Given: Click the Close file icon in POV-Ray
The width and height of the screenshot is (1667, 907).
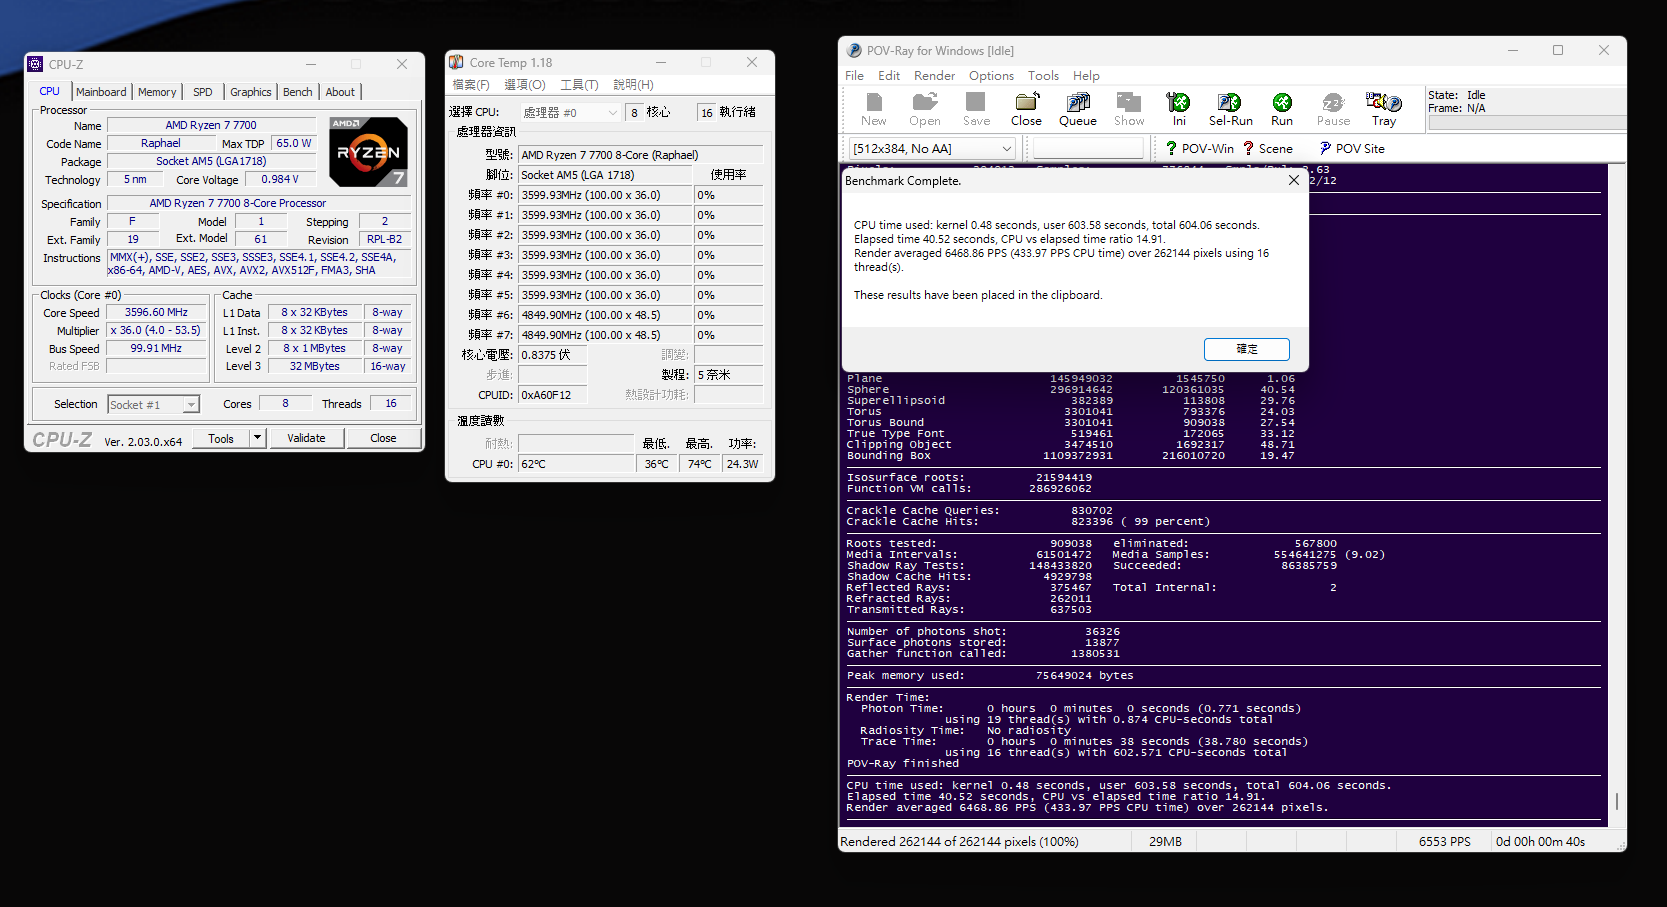Looking at the screenshot, I should click(x=1026, y=109).
